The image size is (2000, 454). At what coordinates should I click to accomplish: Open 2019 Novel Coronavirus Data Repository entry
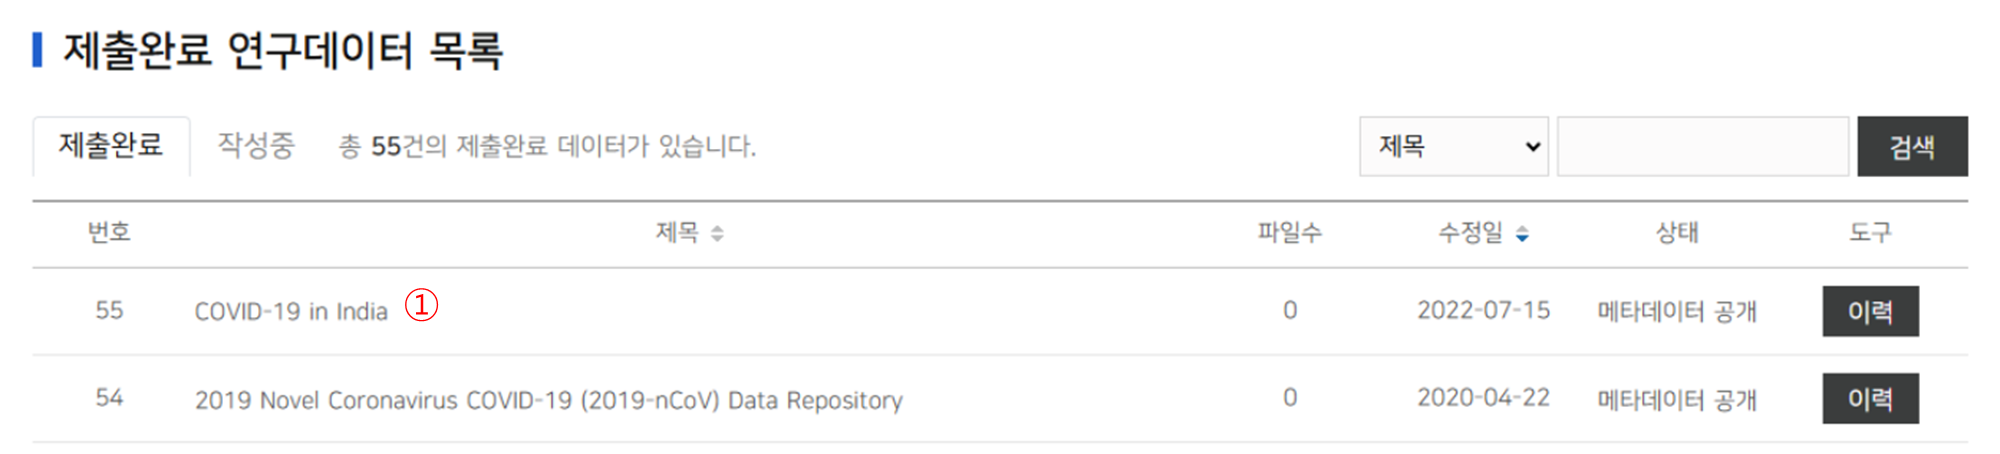point(548,400)
